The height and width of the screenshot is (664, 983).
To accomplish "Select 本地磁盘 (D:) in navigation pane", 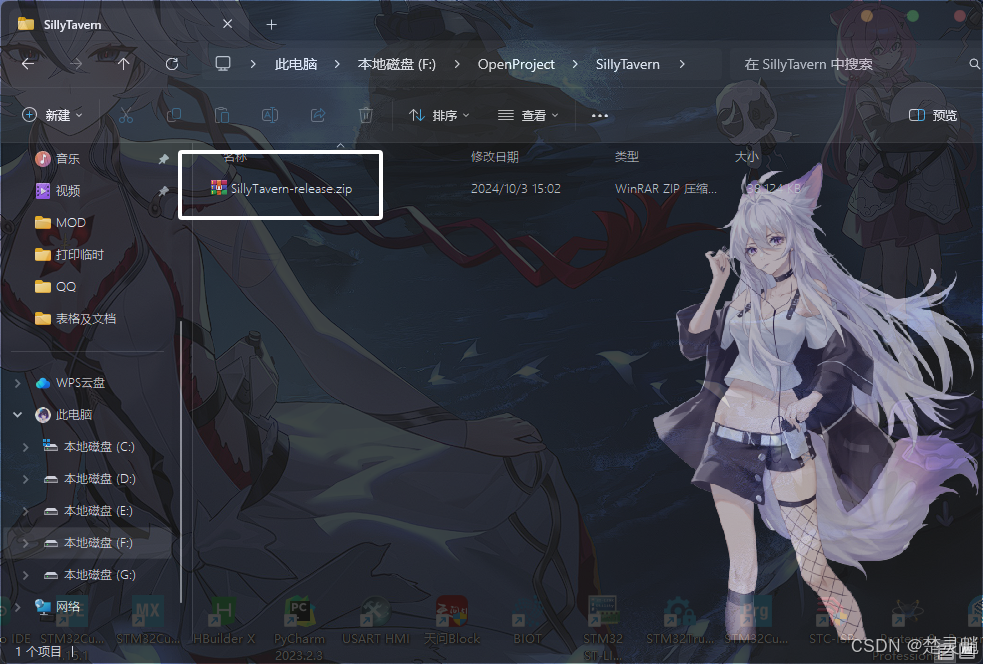I will point(88,478).
